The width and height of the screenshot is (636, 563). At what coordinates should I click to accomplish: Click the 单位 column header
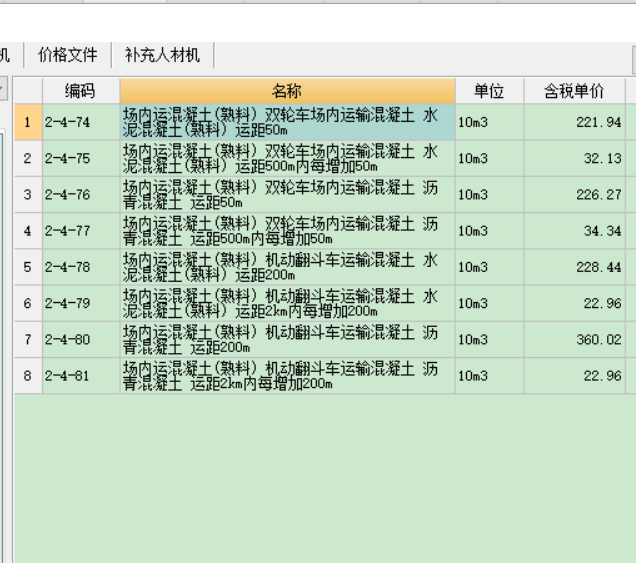489,91
